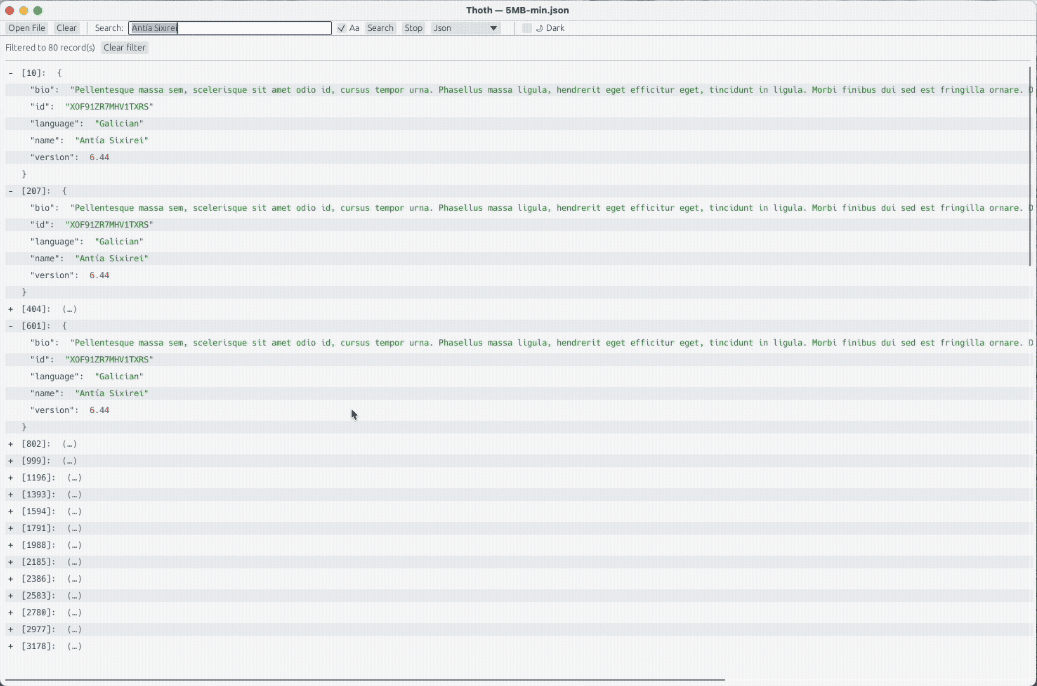The height and width of the screenshot is (686, 1037).
Task: Click the Stop button
Action: point(413,28)
